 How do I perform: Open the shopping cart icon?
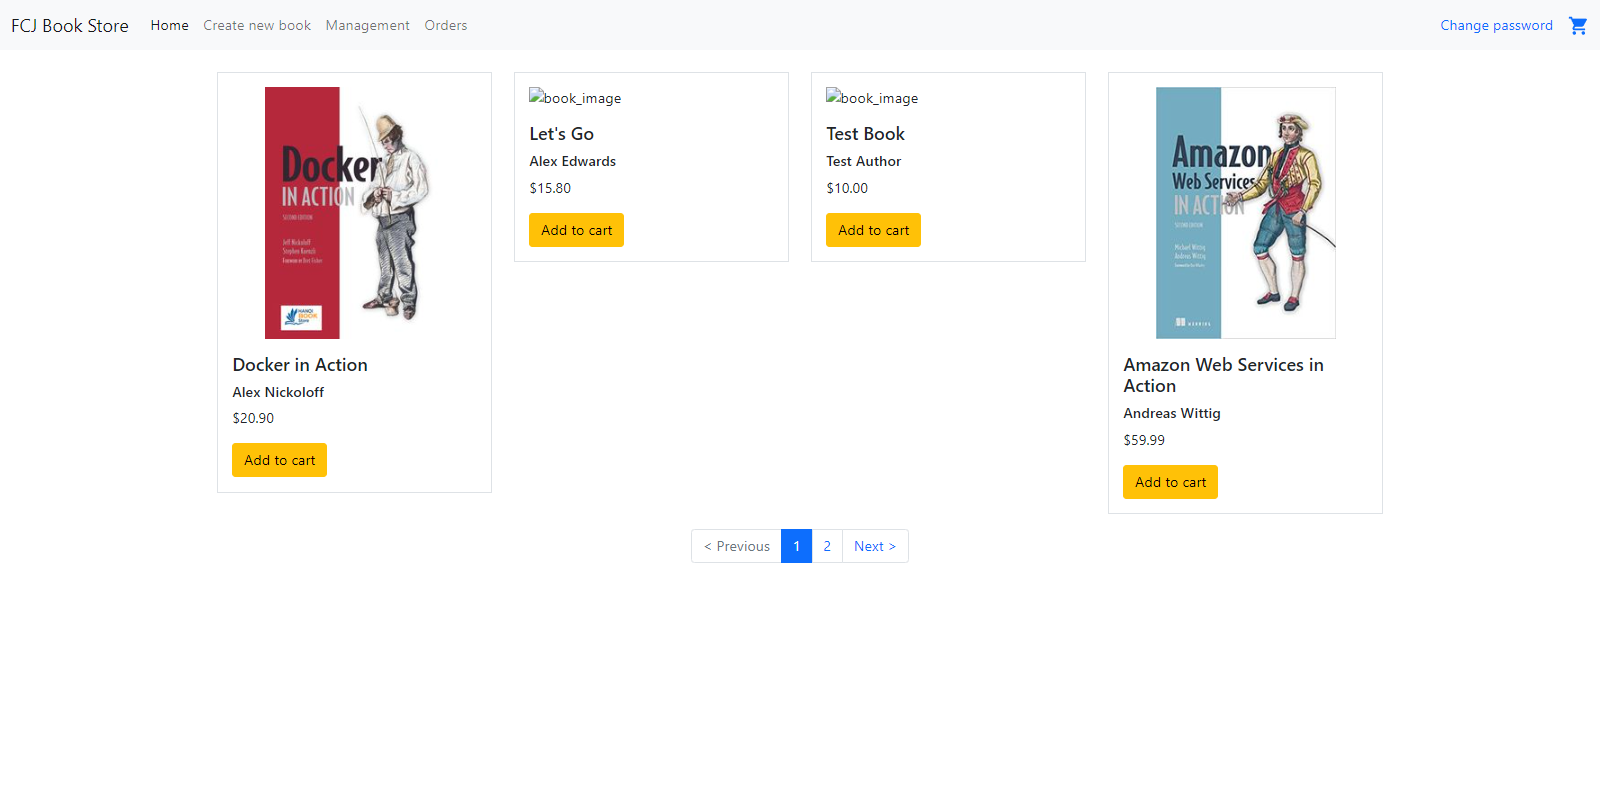pyautogui.click(x=1578, y=25)
